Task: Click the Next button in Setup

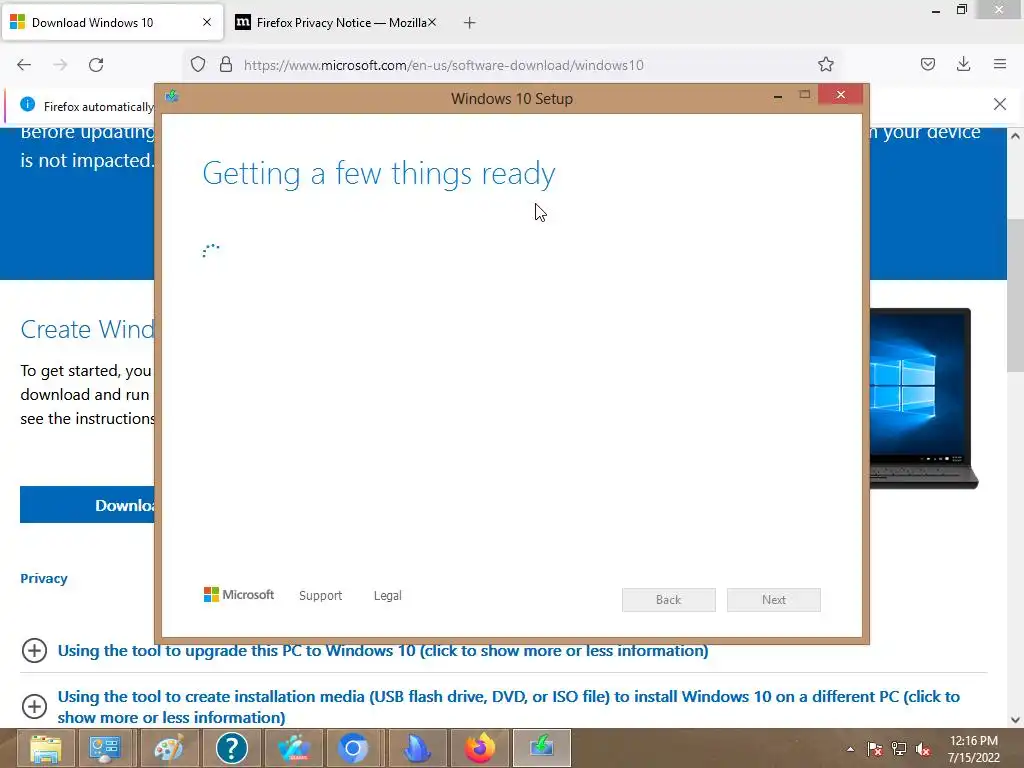Action: coord(774,600)
